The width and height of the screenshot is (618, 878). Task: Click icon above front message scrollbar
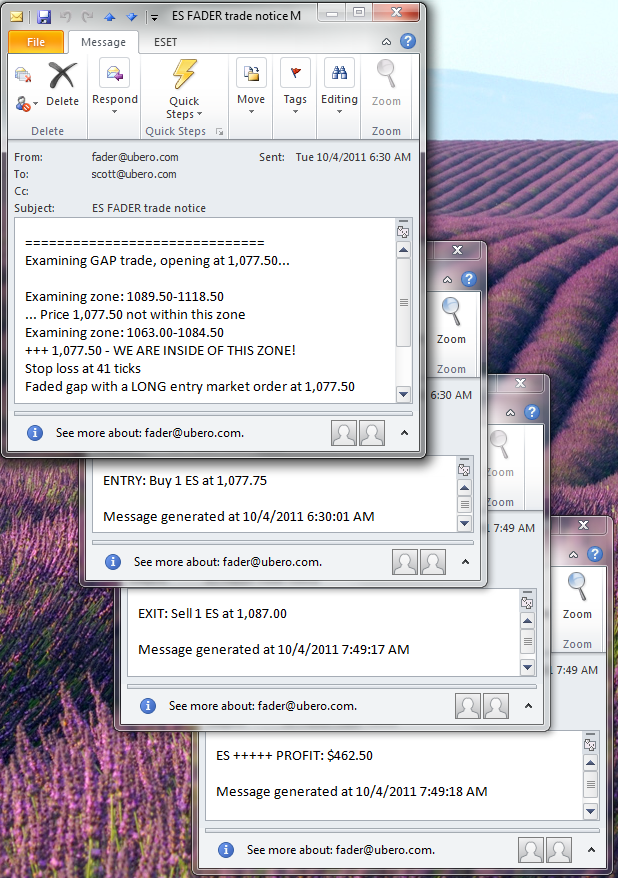click(x=403, y=231)
